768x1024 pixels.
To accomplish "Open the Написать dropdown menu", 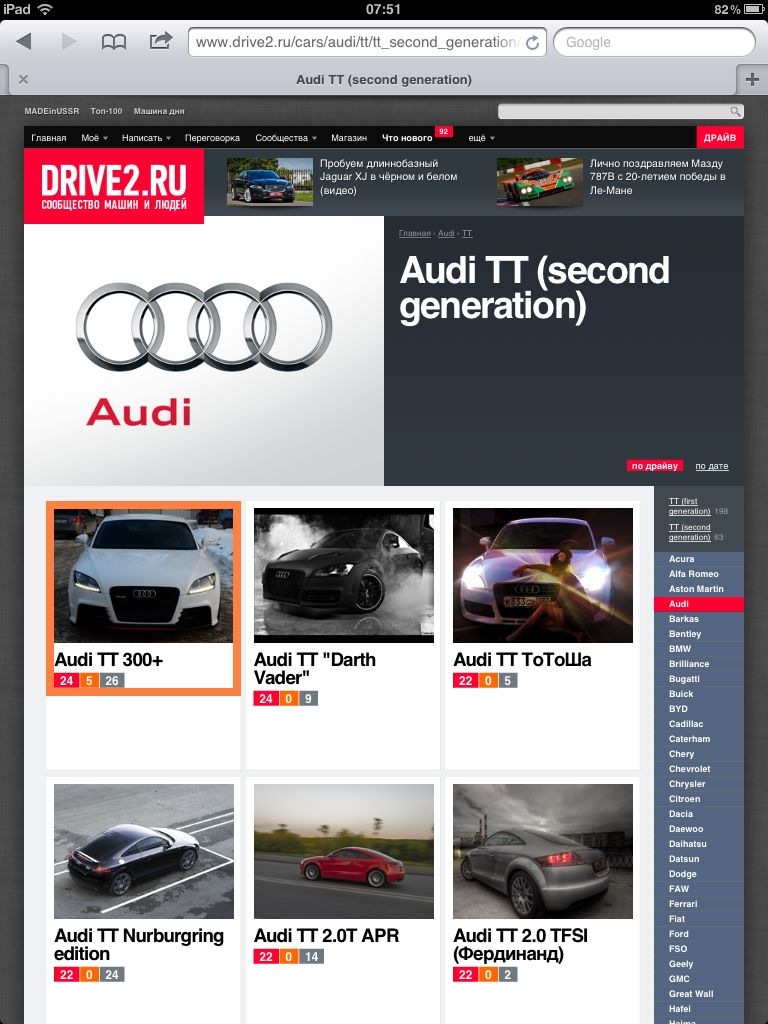I will point(146,138).
